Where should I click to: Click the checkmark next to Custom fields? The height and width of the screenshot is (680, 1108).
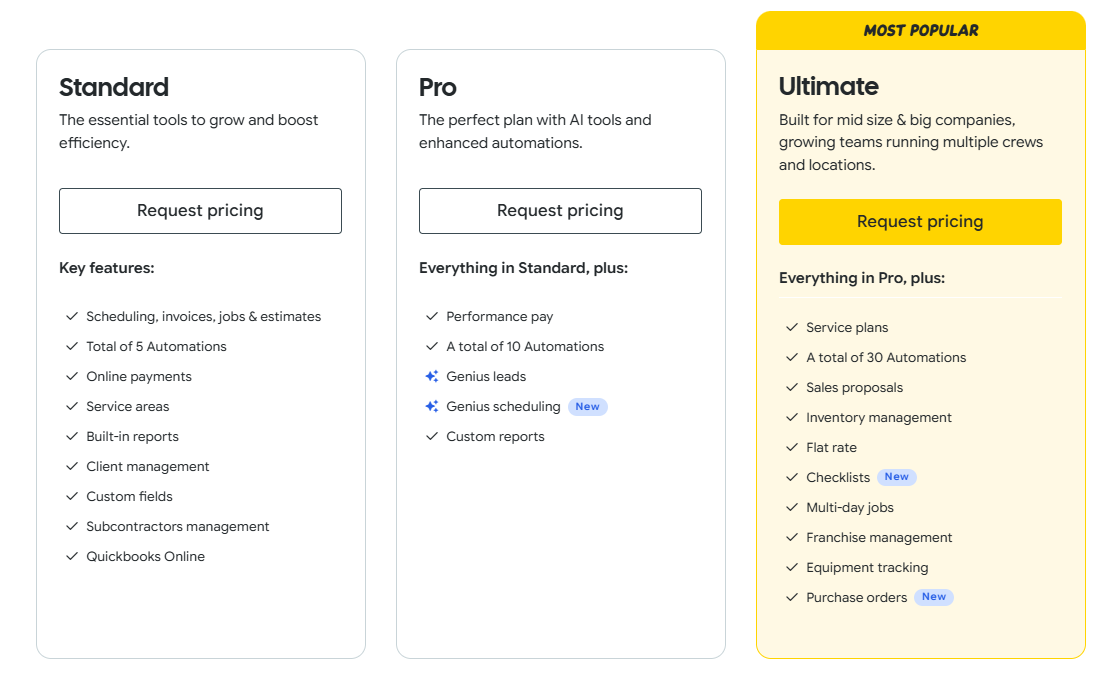pyautogui.click(x=72, y=496)
